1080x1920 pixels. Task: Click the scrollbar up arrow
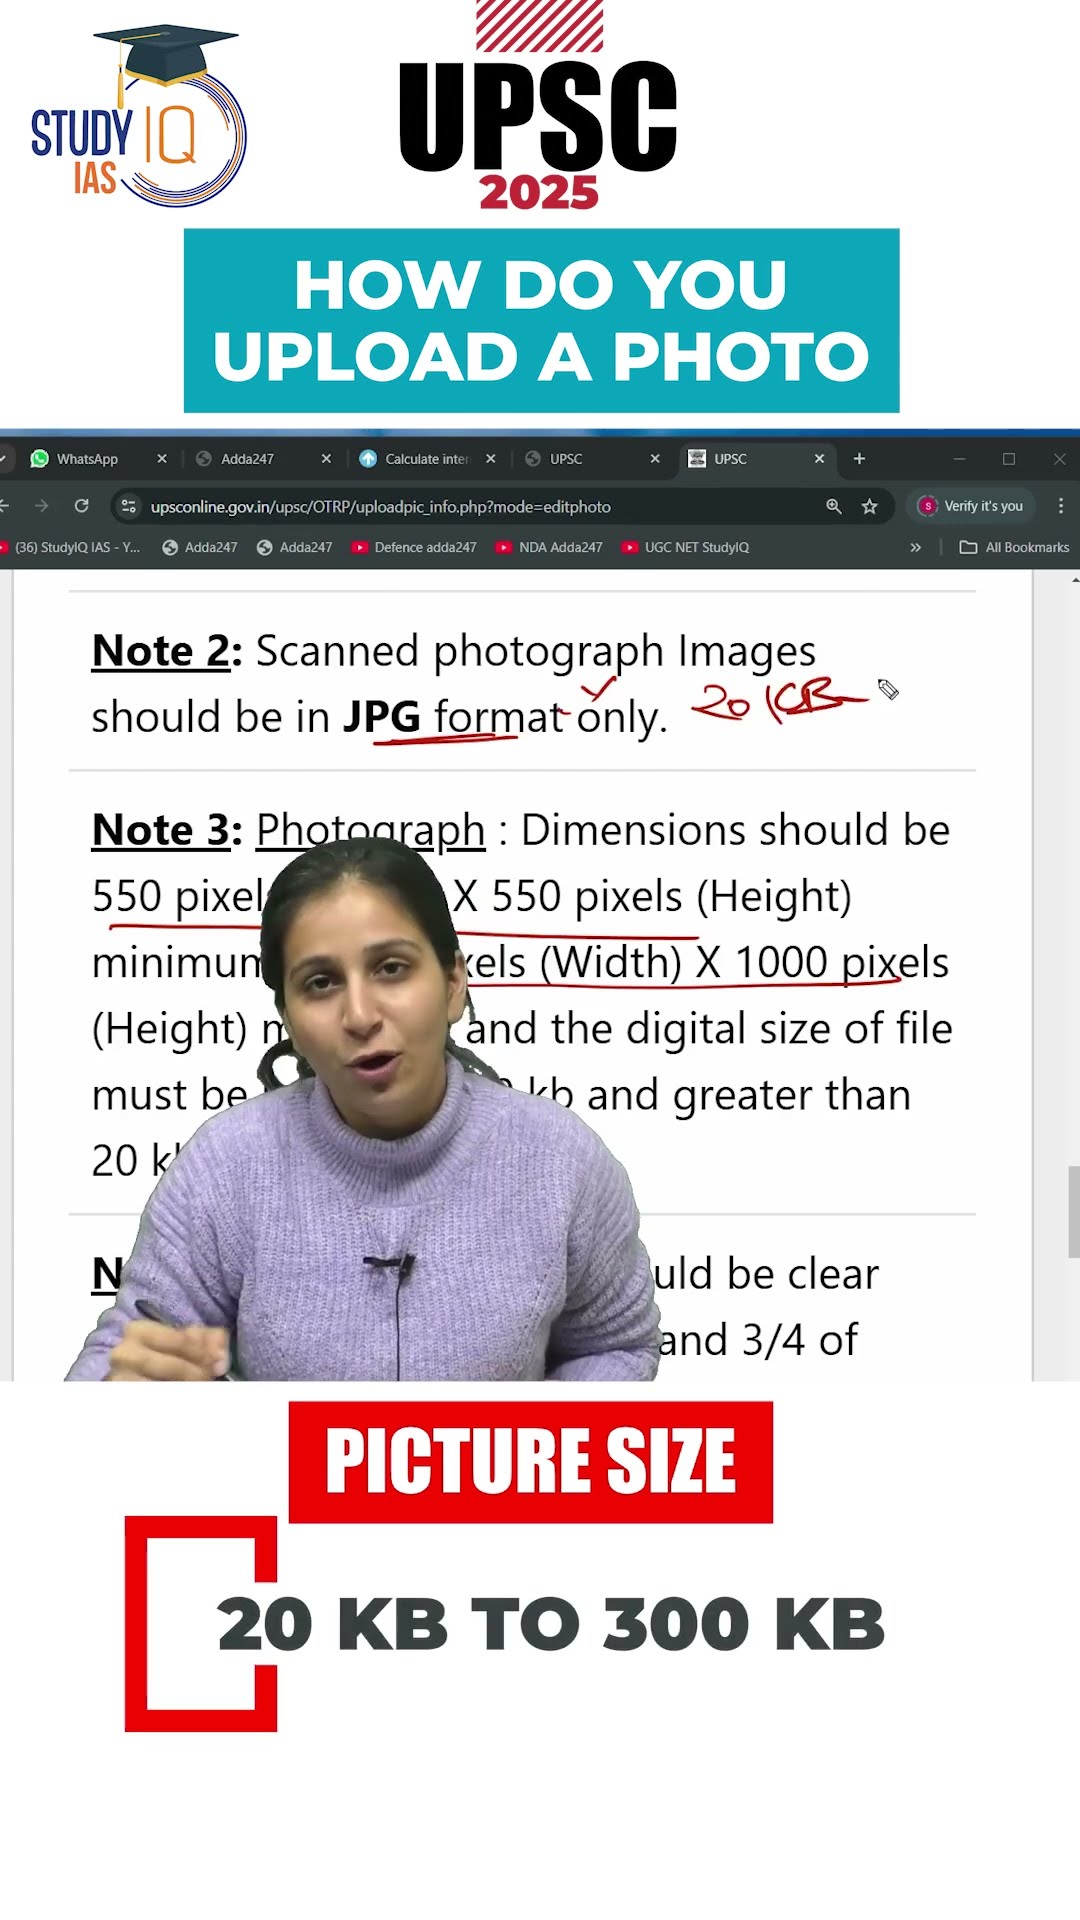tap(1075, 578)
